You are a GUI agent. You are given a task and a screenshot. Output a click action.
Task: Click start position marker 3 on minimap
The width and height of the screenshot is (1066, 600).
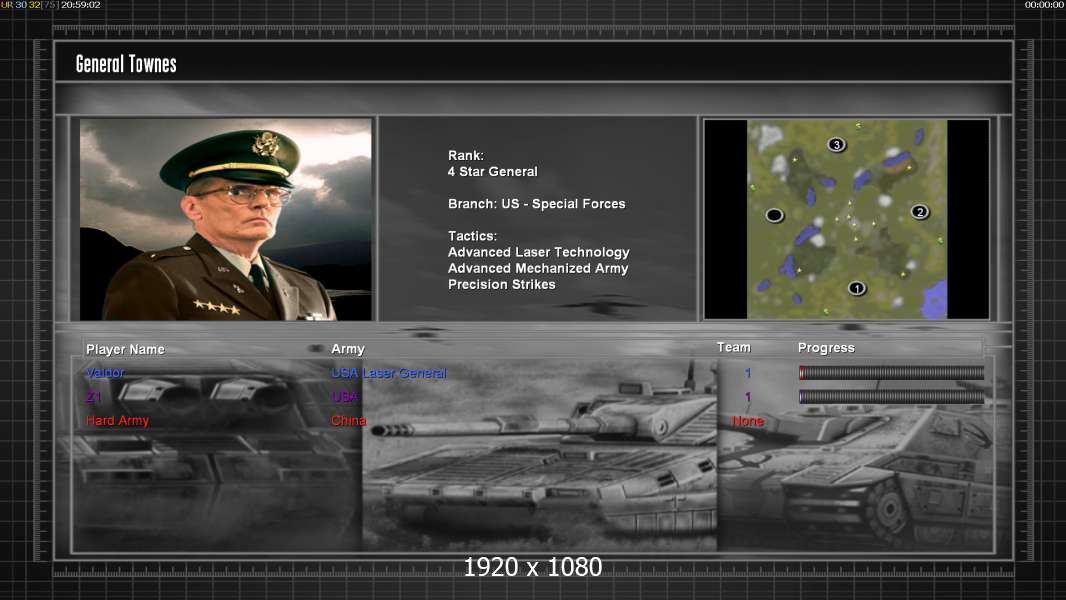point(836,145)
